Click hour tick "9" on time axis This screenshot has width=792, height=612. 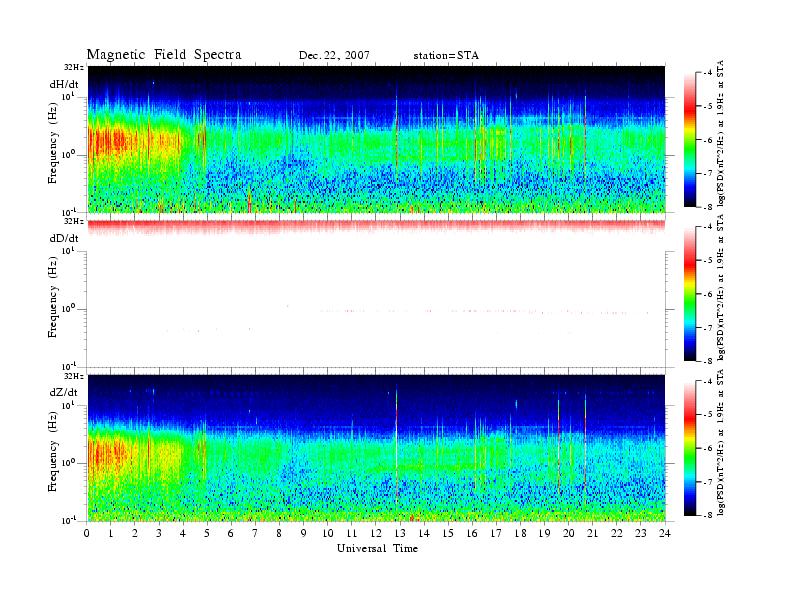click(304, 533)
